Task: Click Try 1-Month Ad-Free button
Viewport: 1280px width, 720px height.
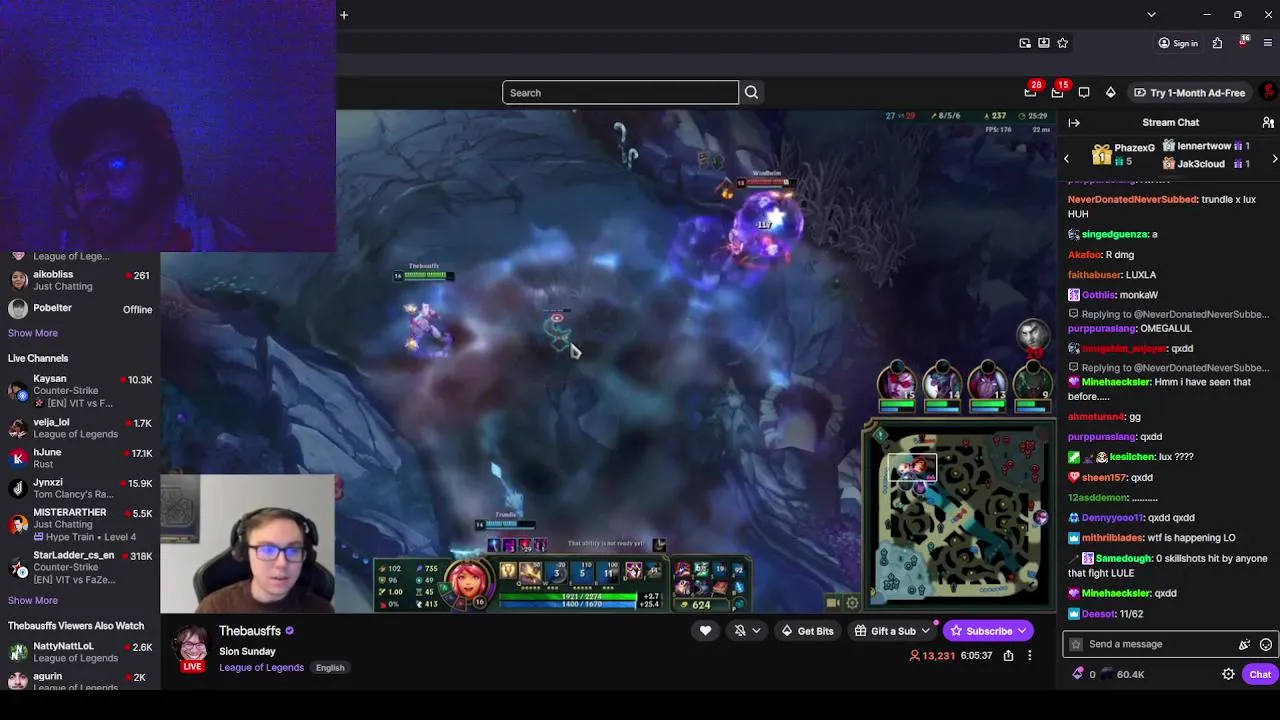Action: (x=1189, y=93)
